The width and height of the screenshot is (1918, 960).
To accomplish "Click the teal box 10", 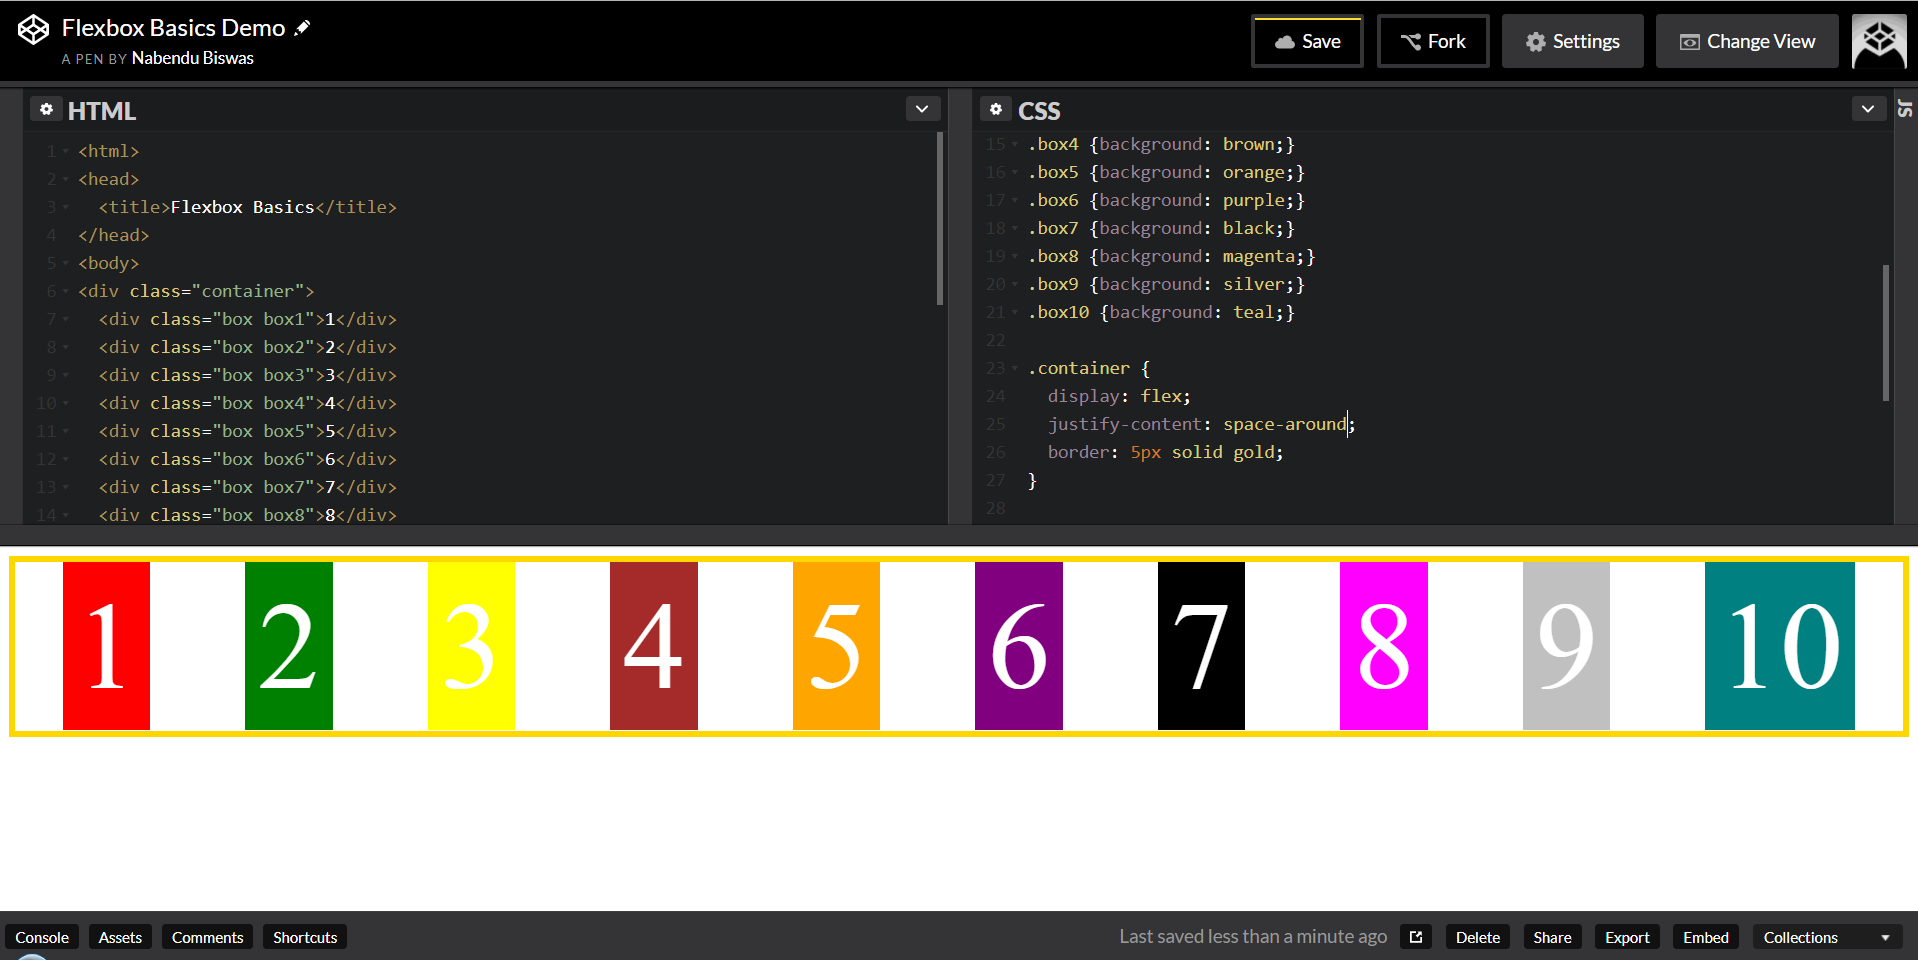I will [x=1780, y=646].
